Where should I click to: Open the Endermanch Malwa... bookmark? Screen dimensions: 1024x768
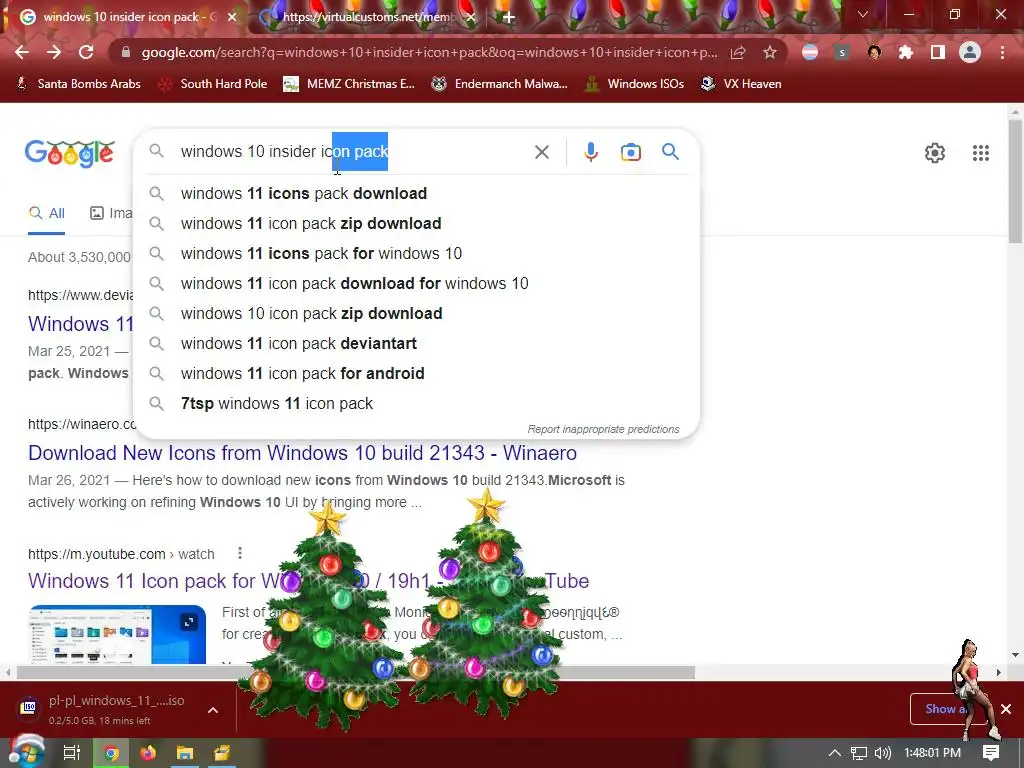tap(500, 84)
